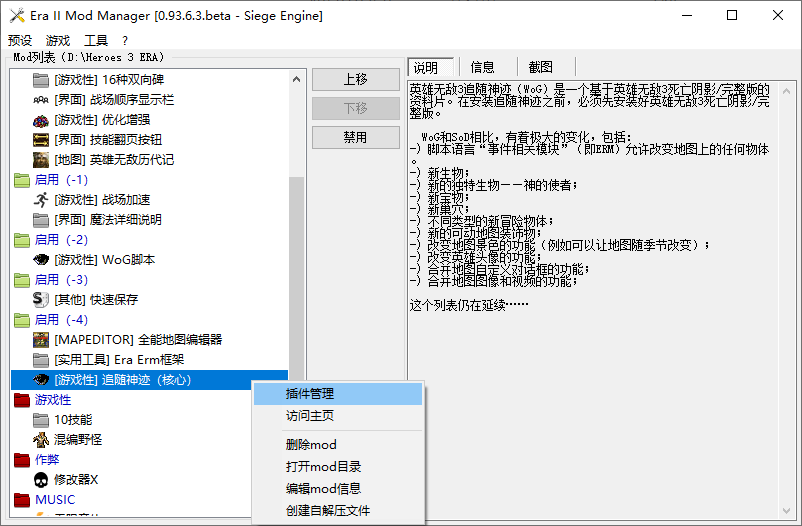Click the portrait icon beside 英雄无敌历代记
Image resolution: width=802 pixels, height=526 pixels.
41,160
